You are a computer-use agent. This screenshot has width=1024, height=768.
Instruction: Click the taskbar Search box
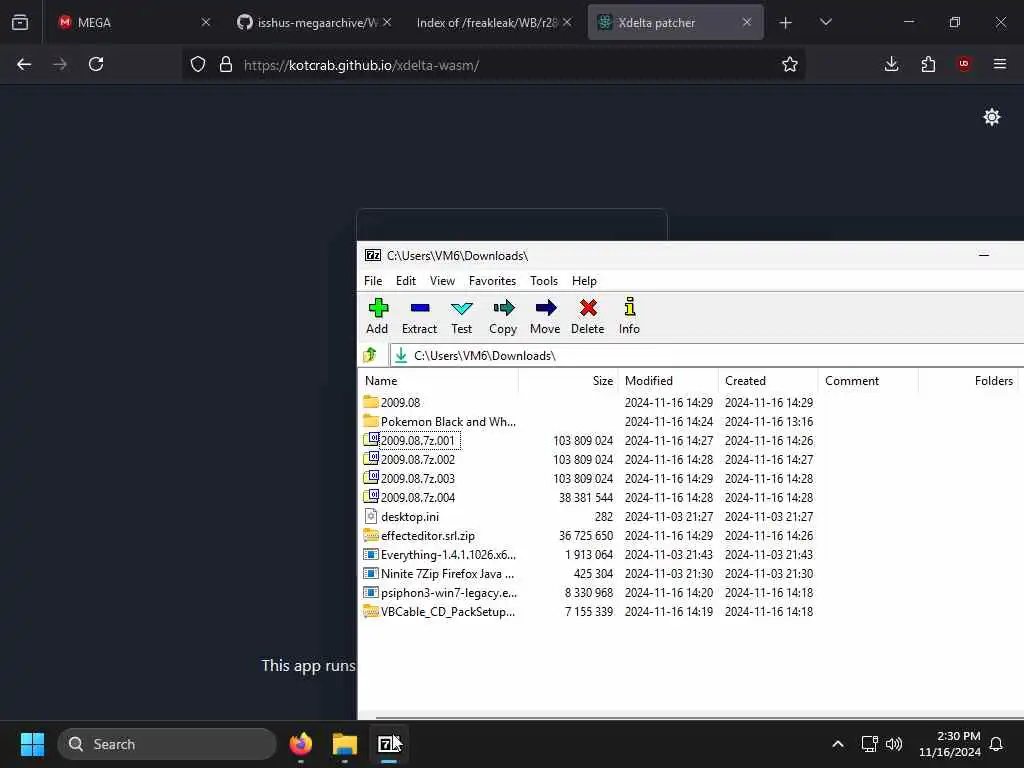click(x=167, y=744)
